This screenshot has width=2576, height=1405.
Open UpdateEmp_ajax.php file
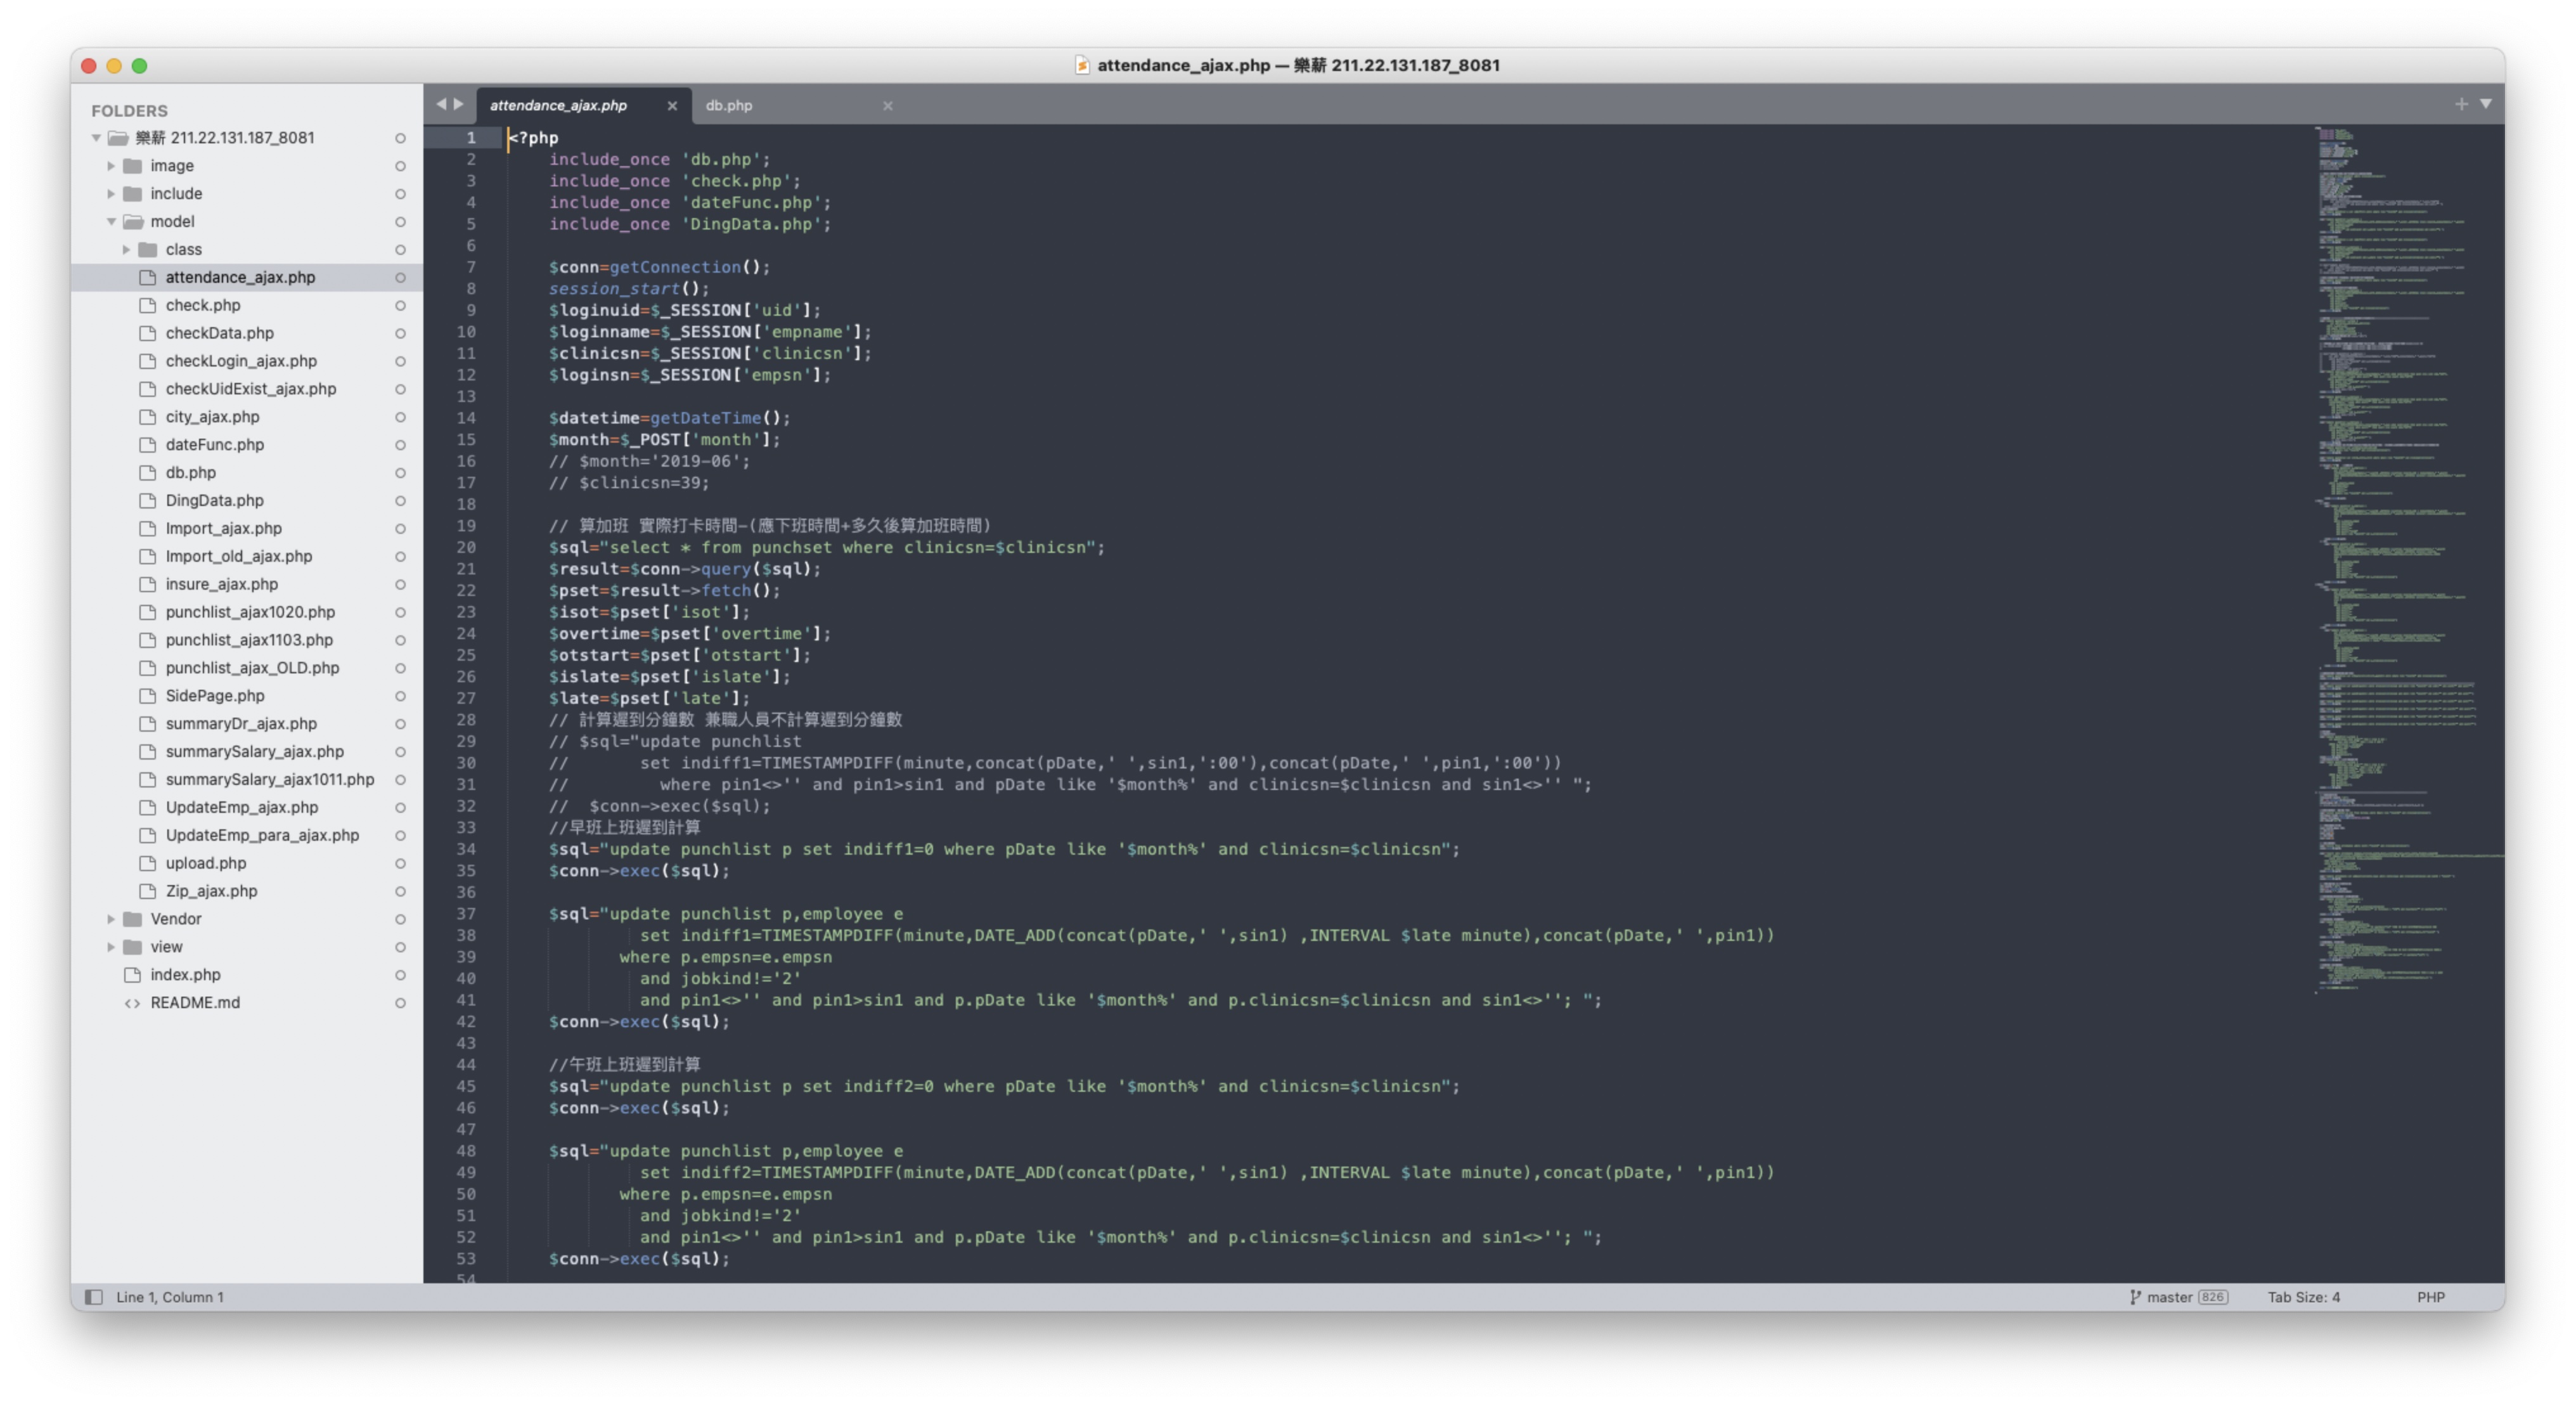pyautogui.click(x=242, y=808)
